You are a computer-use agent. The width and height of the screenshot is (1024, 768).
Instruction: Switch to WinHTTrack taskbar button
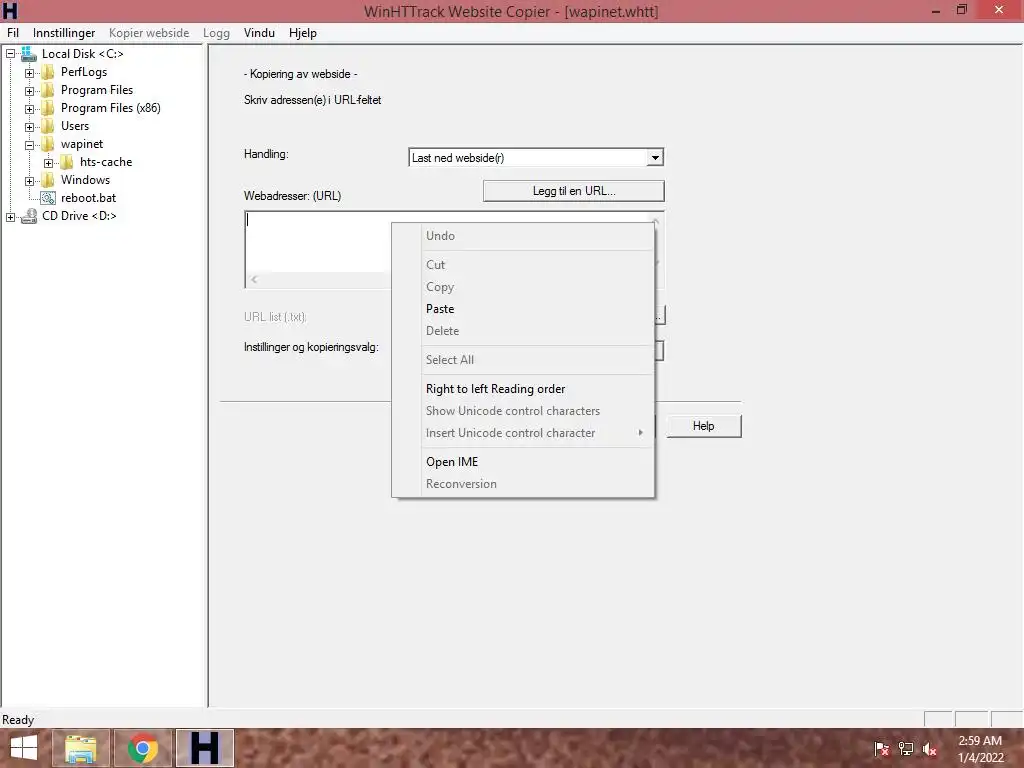click(x=204, y=748)
